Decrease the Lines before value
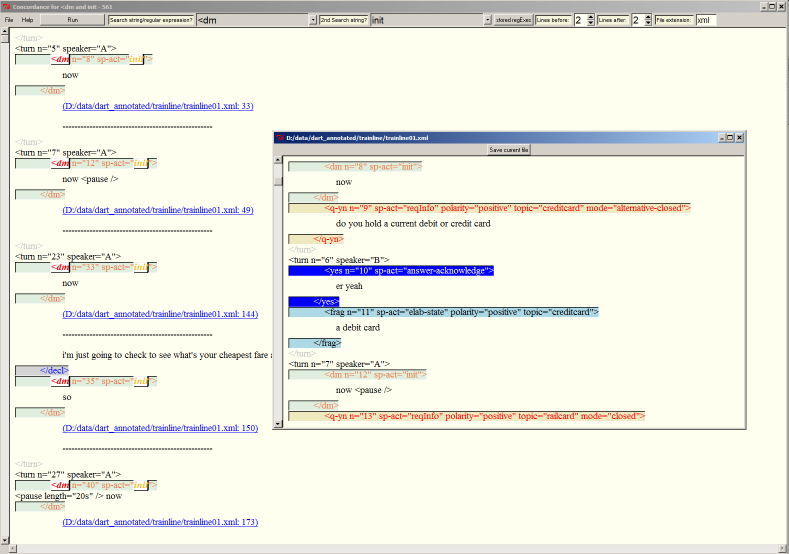789x554 pixels. 590,23
